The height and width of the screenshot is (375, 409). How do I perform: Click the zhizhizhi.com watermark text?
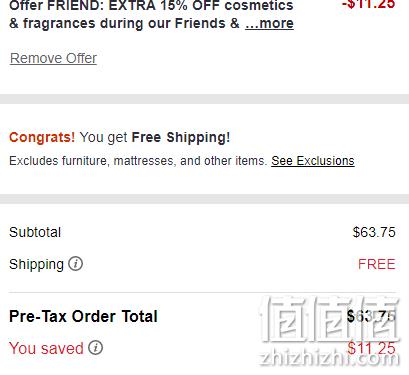pyautogui.click(x=329, y=358)
